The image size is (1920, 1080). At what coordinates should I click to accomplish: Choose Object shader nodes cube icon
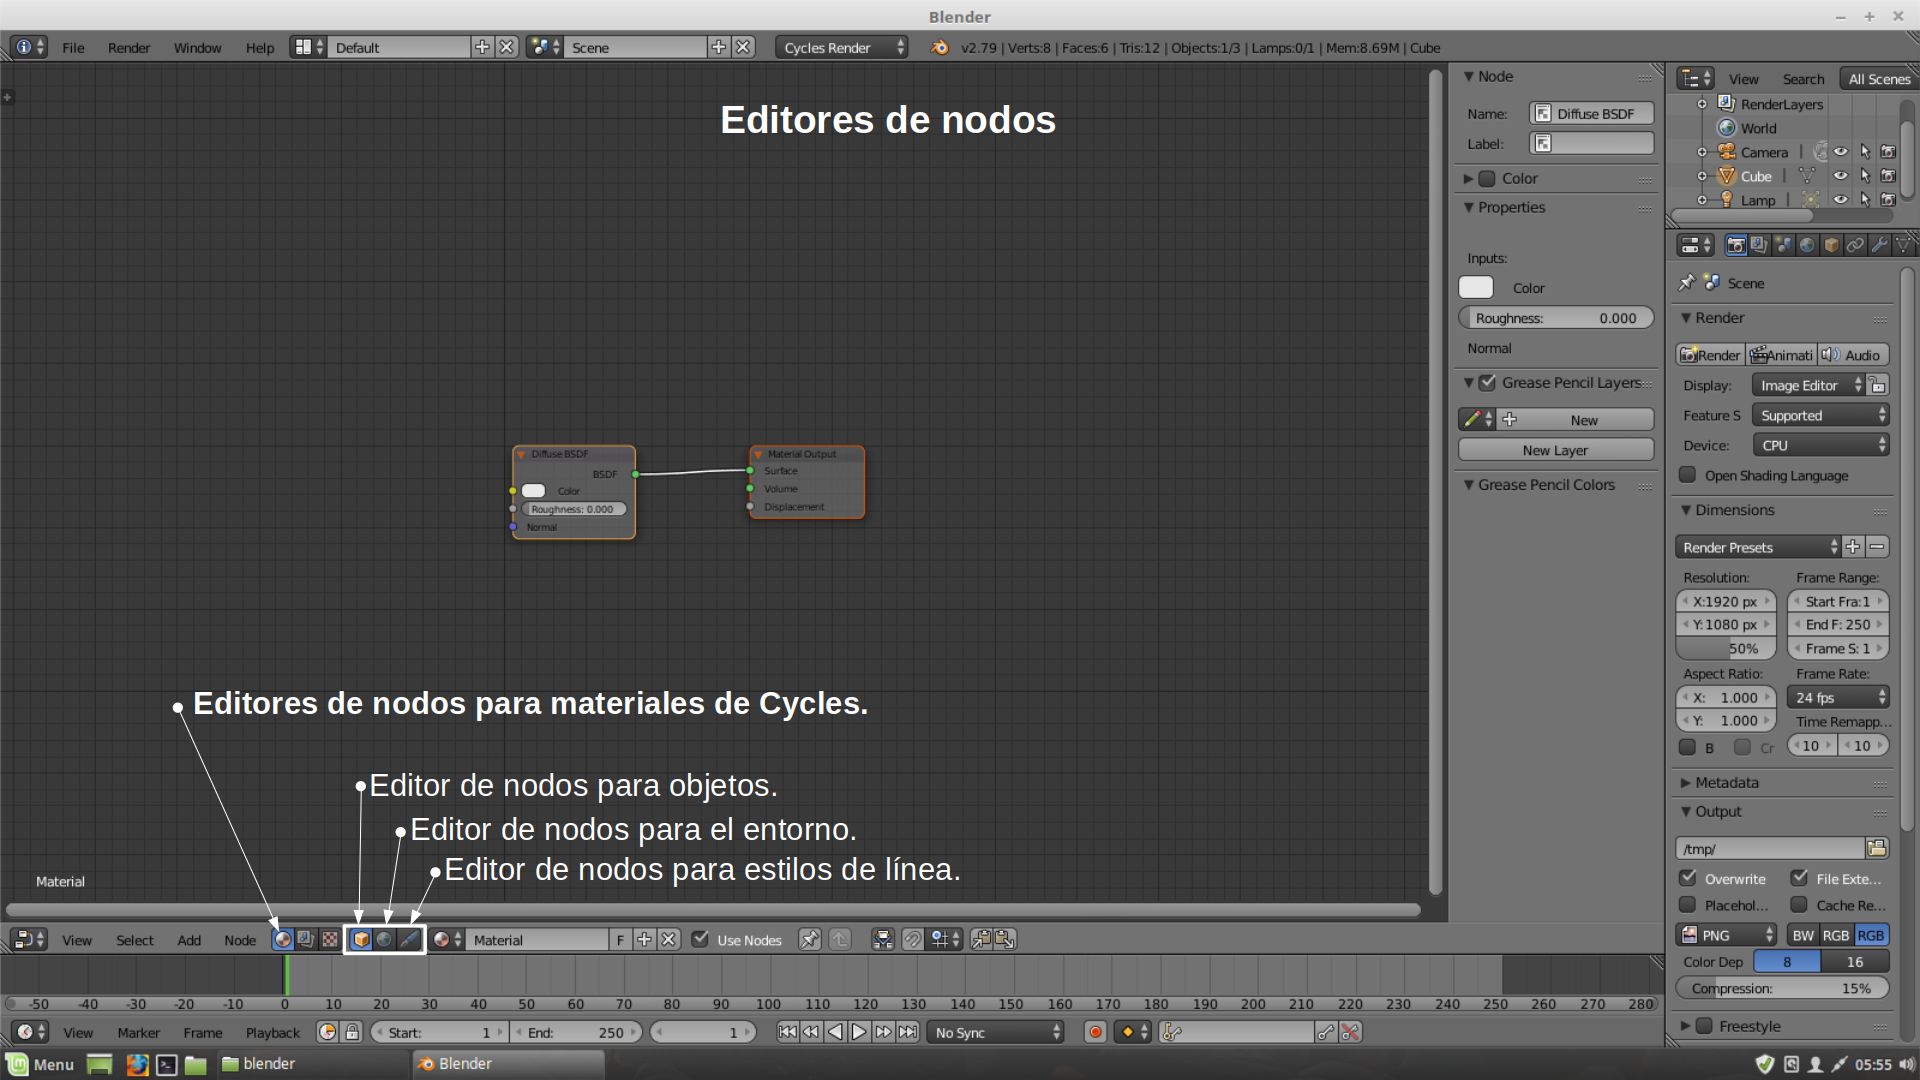[361, 939]
